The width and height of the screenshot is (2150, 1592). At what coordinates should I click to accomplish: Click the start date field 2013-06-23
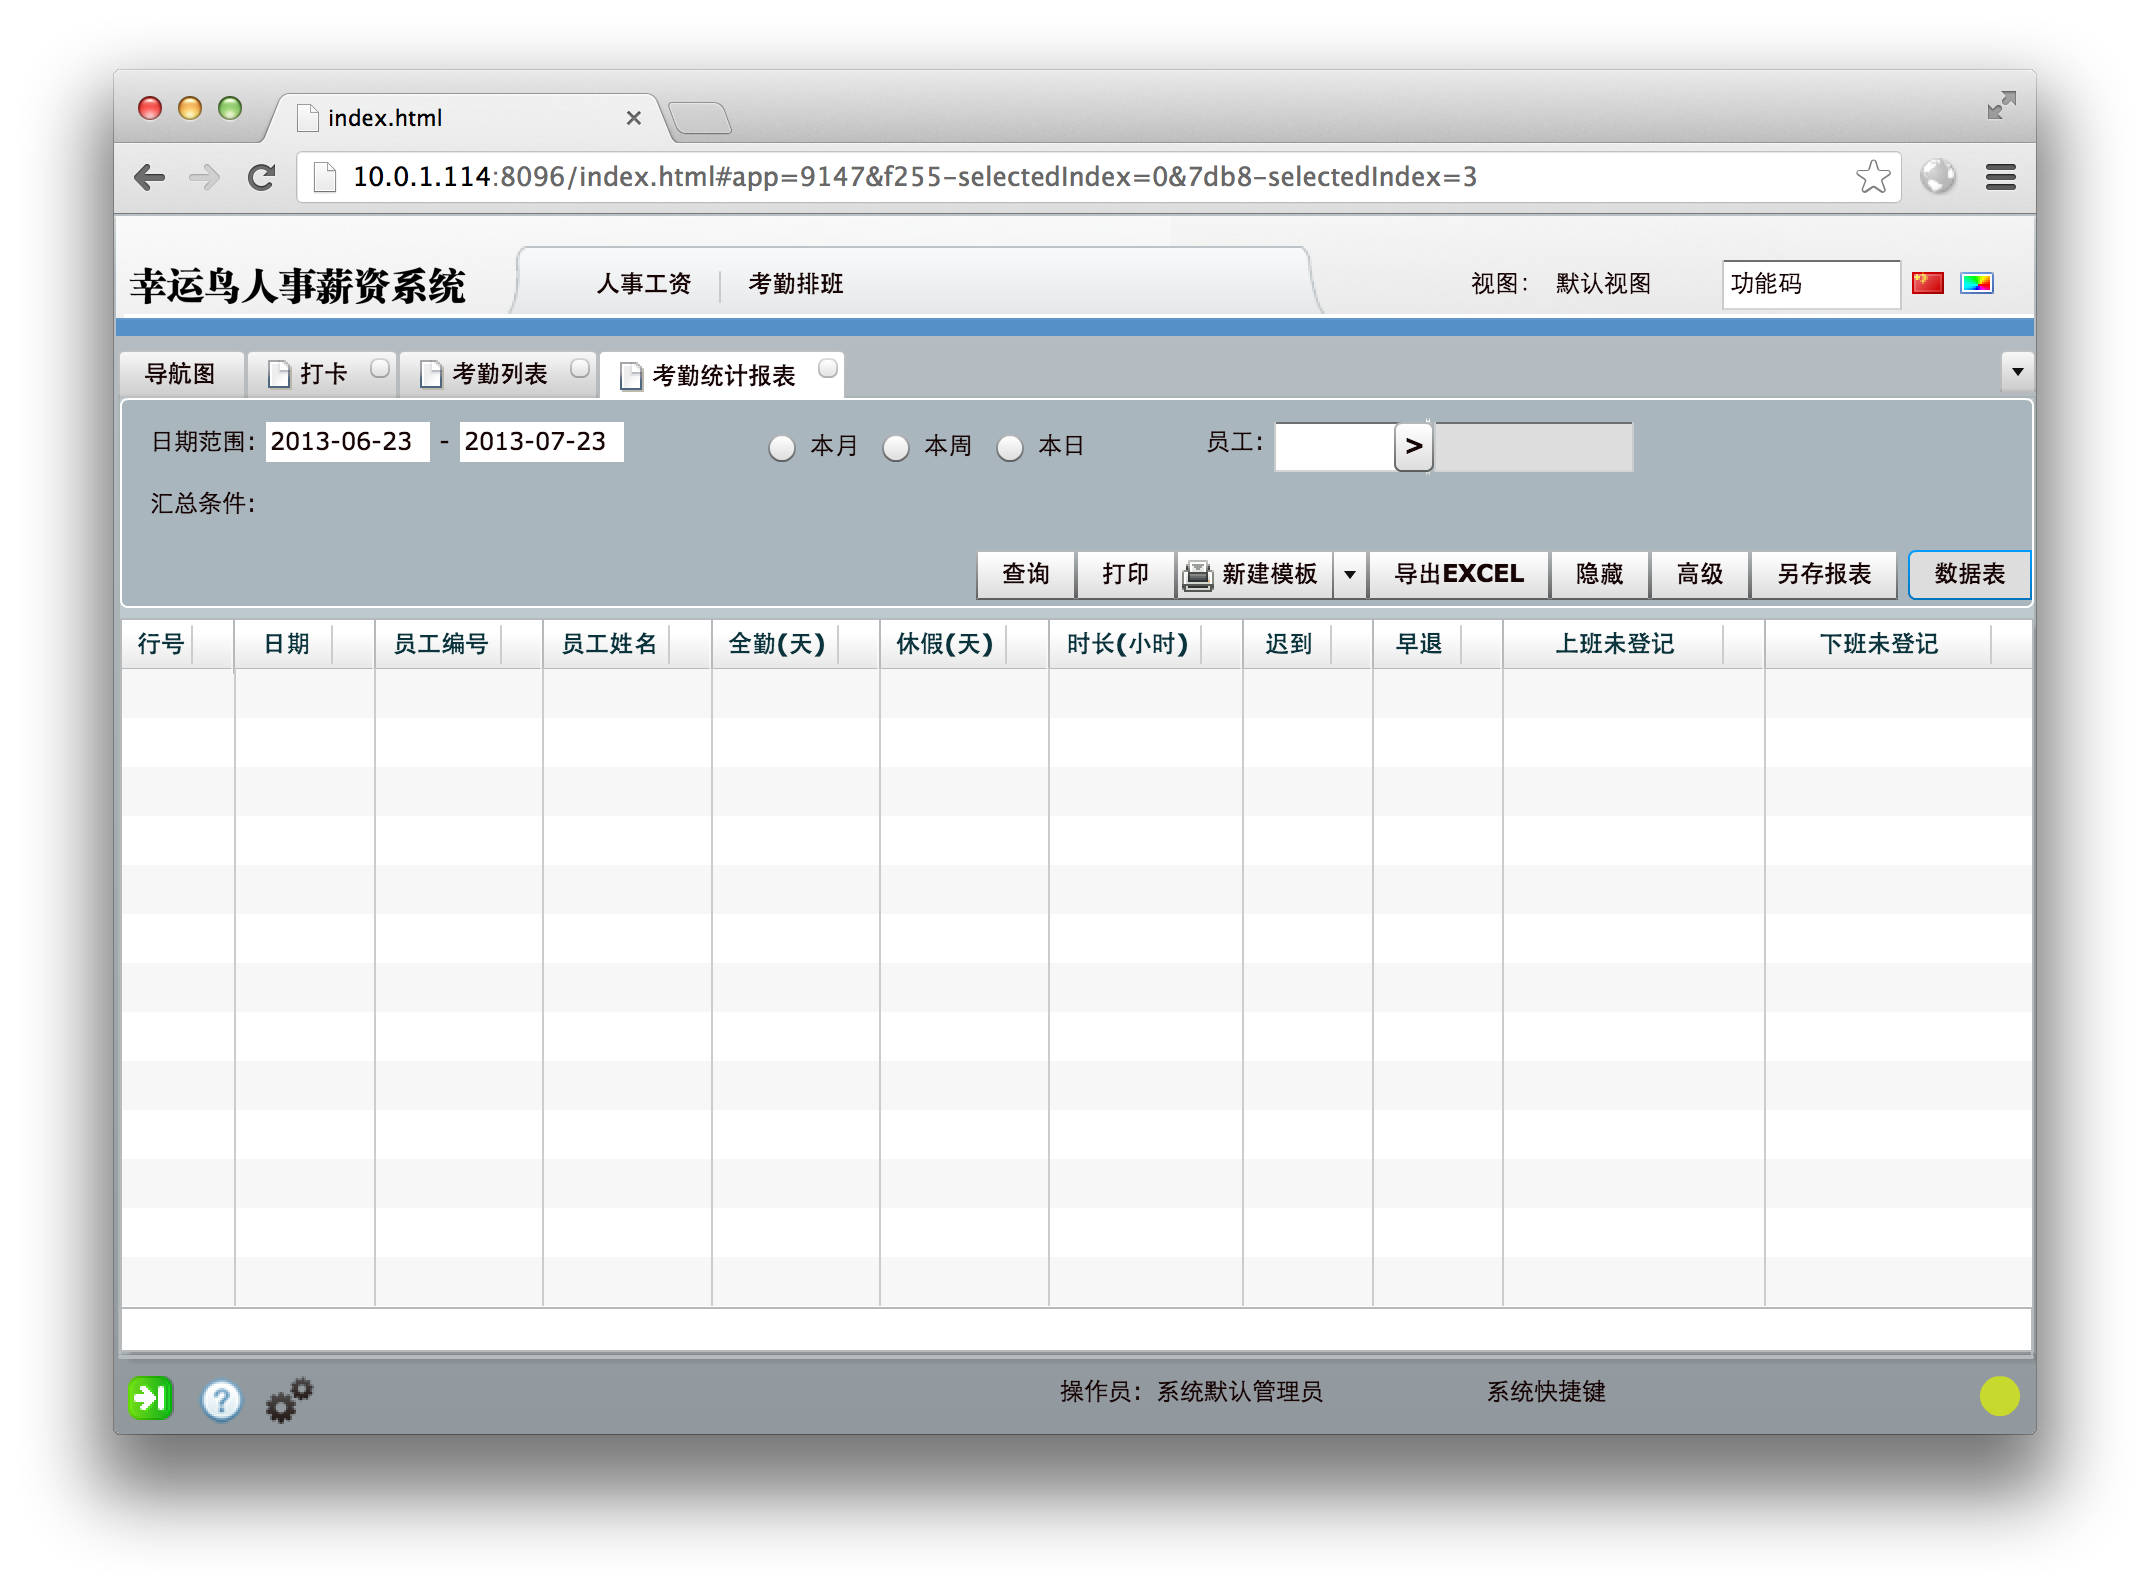[347, 442]
